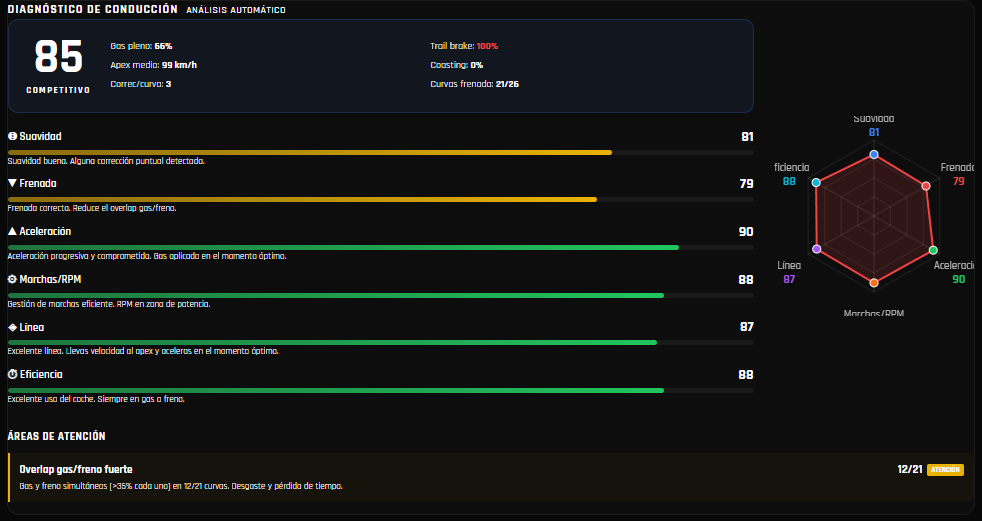Select the purple Línea radar point
This screenshot has width=982, height=521.
816,249
